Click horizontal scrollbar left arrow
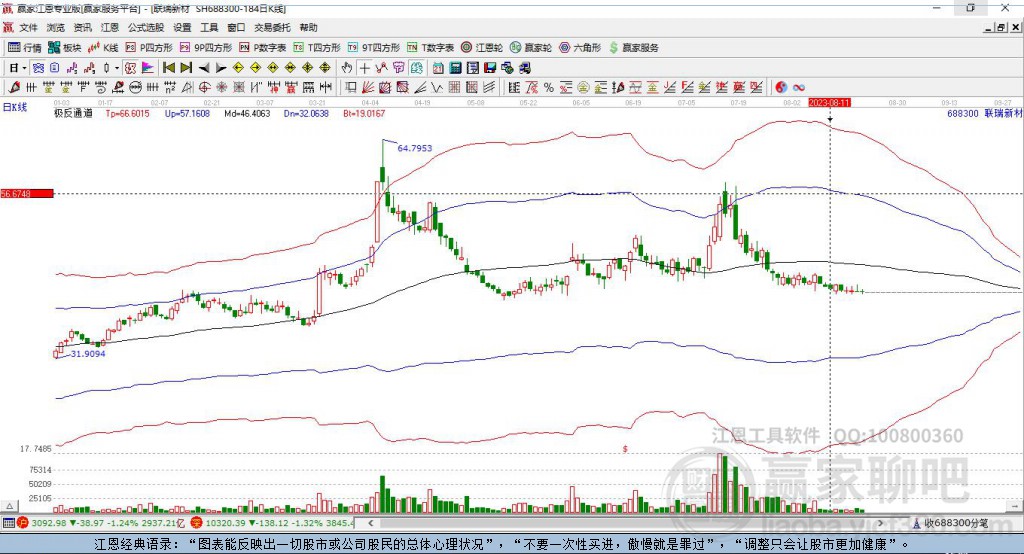 370,523
